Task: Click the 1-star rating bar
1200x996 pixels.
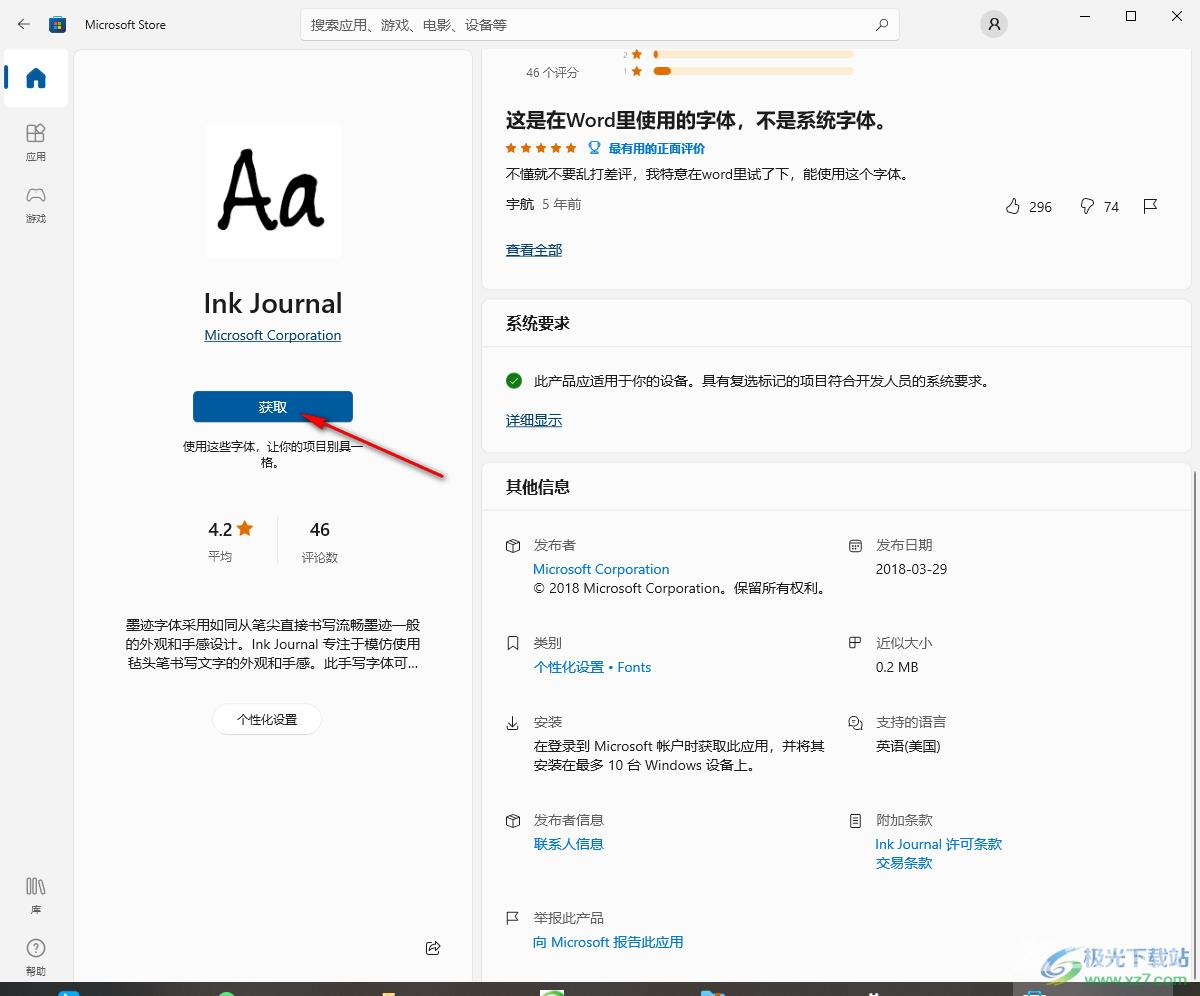Action: point(753,71)
